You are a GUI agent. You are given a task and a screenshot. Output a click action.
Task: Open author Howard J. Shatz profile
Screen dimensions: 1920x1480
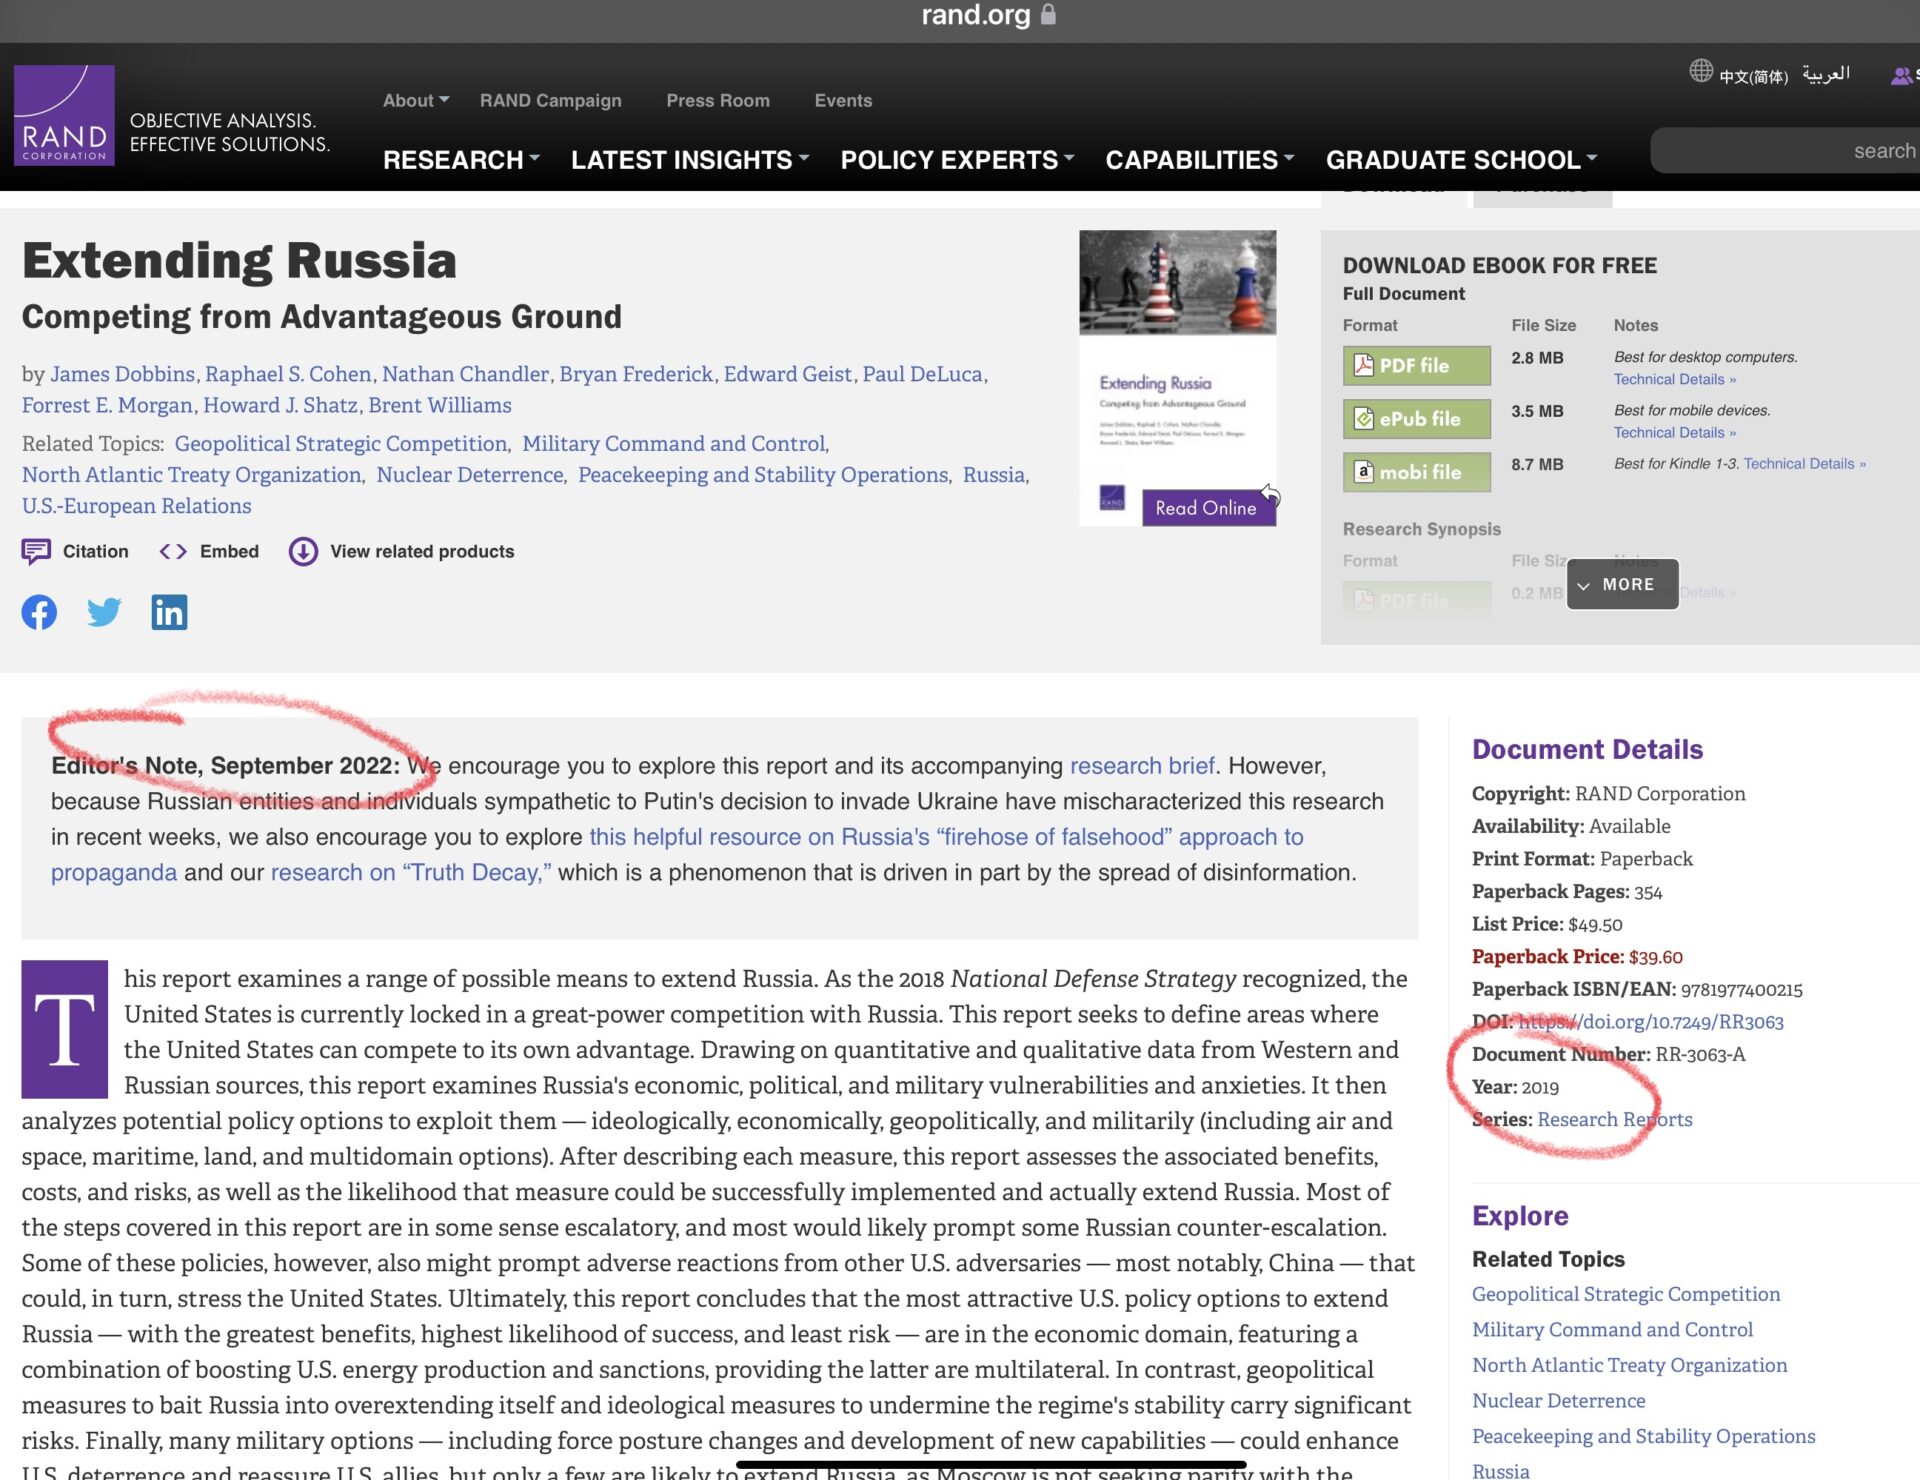(280, 405)
